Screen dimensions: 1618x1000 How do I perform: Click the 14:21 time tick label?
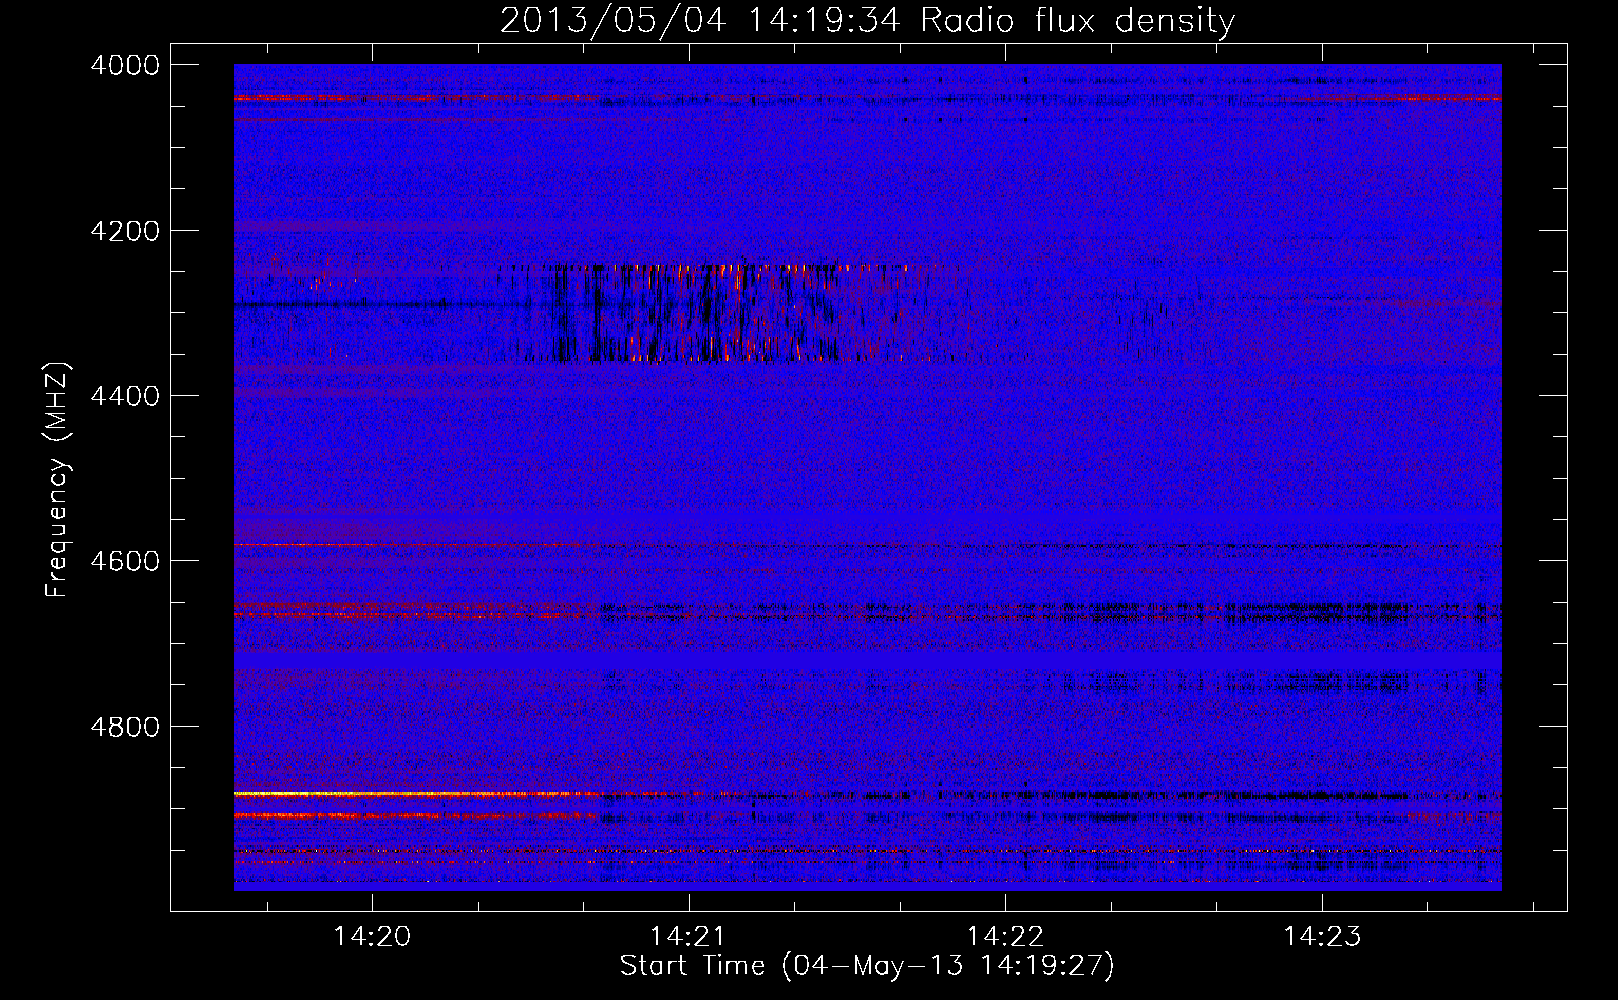point(688,937)
